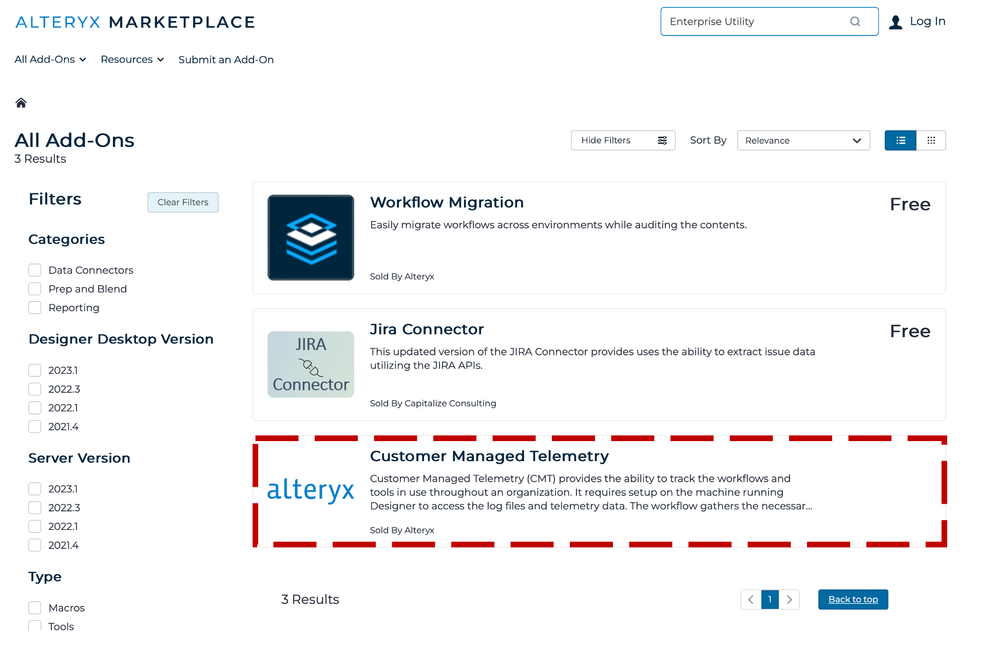Click the home breadcrumb icon
This screenshot has height=645, width=998.
[21, 103]
